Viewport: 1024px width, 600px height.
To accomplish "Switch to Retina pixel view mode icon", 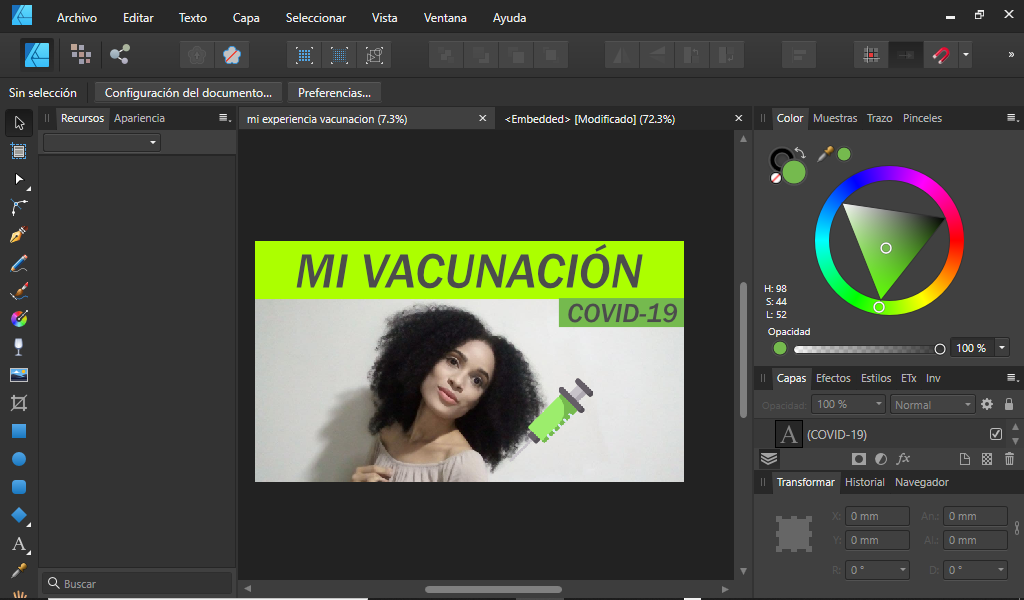I will point(340,55).
